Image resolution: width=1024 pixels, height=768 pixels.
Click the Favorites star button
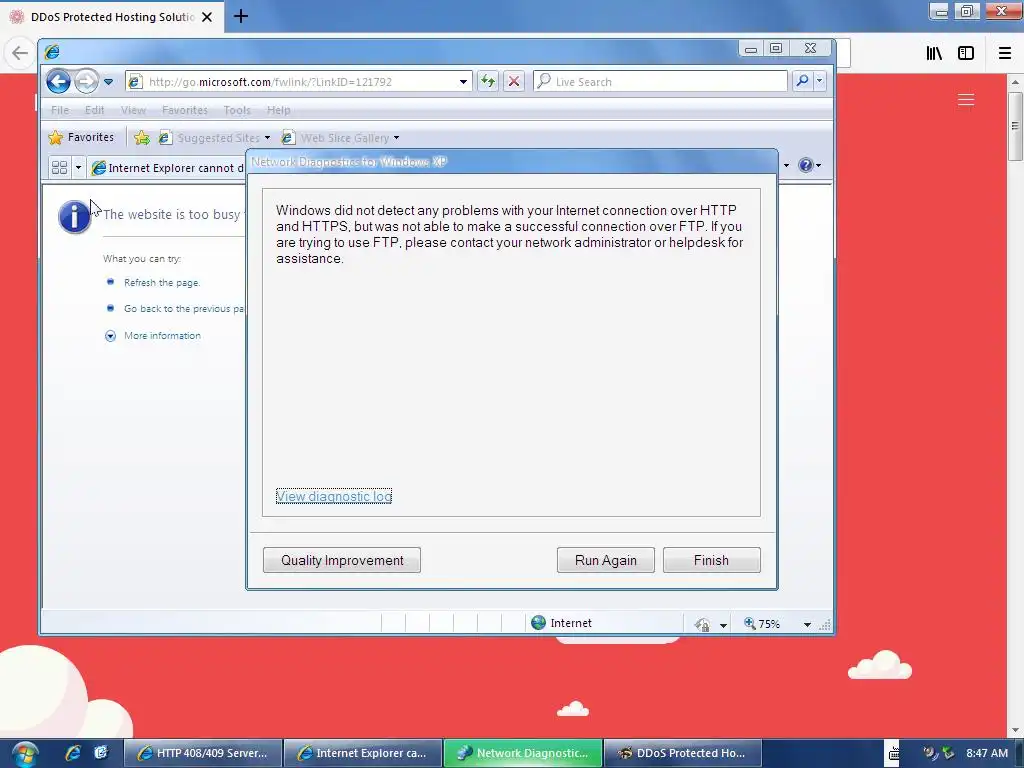[x=81, y=137]
